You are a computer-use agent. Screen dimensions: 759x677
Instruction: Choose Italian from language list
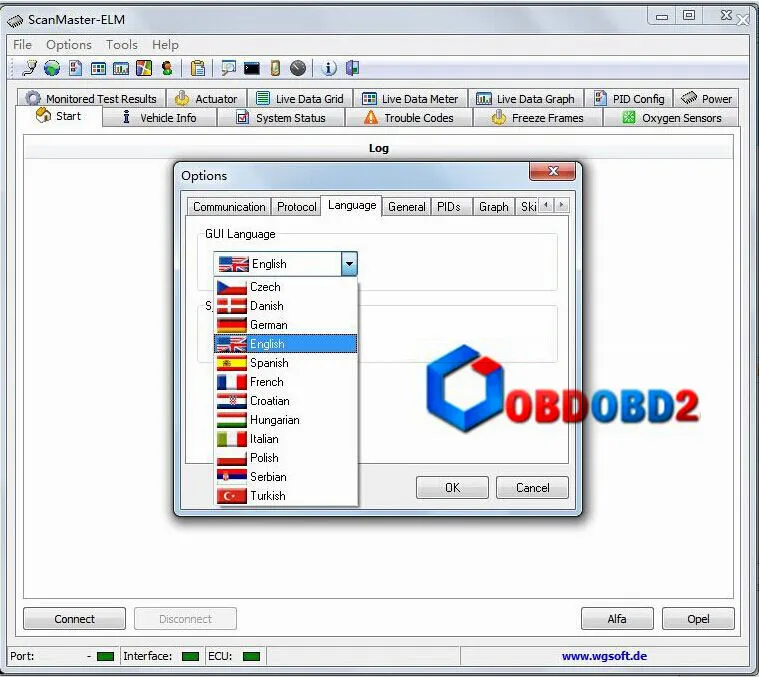click(x=286, y=439)
